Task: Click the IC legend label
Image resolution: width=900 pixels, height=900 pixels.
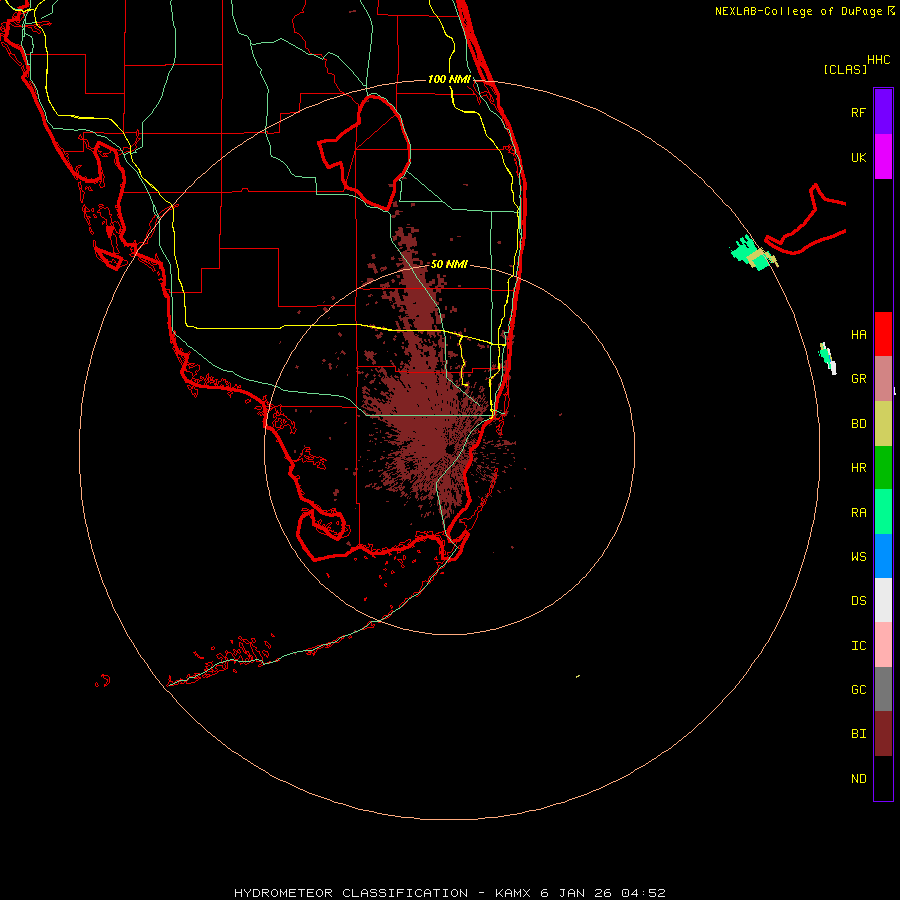Action: pyautogui.click(x=858, y=646)
